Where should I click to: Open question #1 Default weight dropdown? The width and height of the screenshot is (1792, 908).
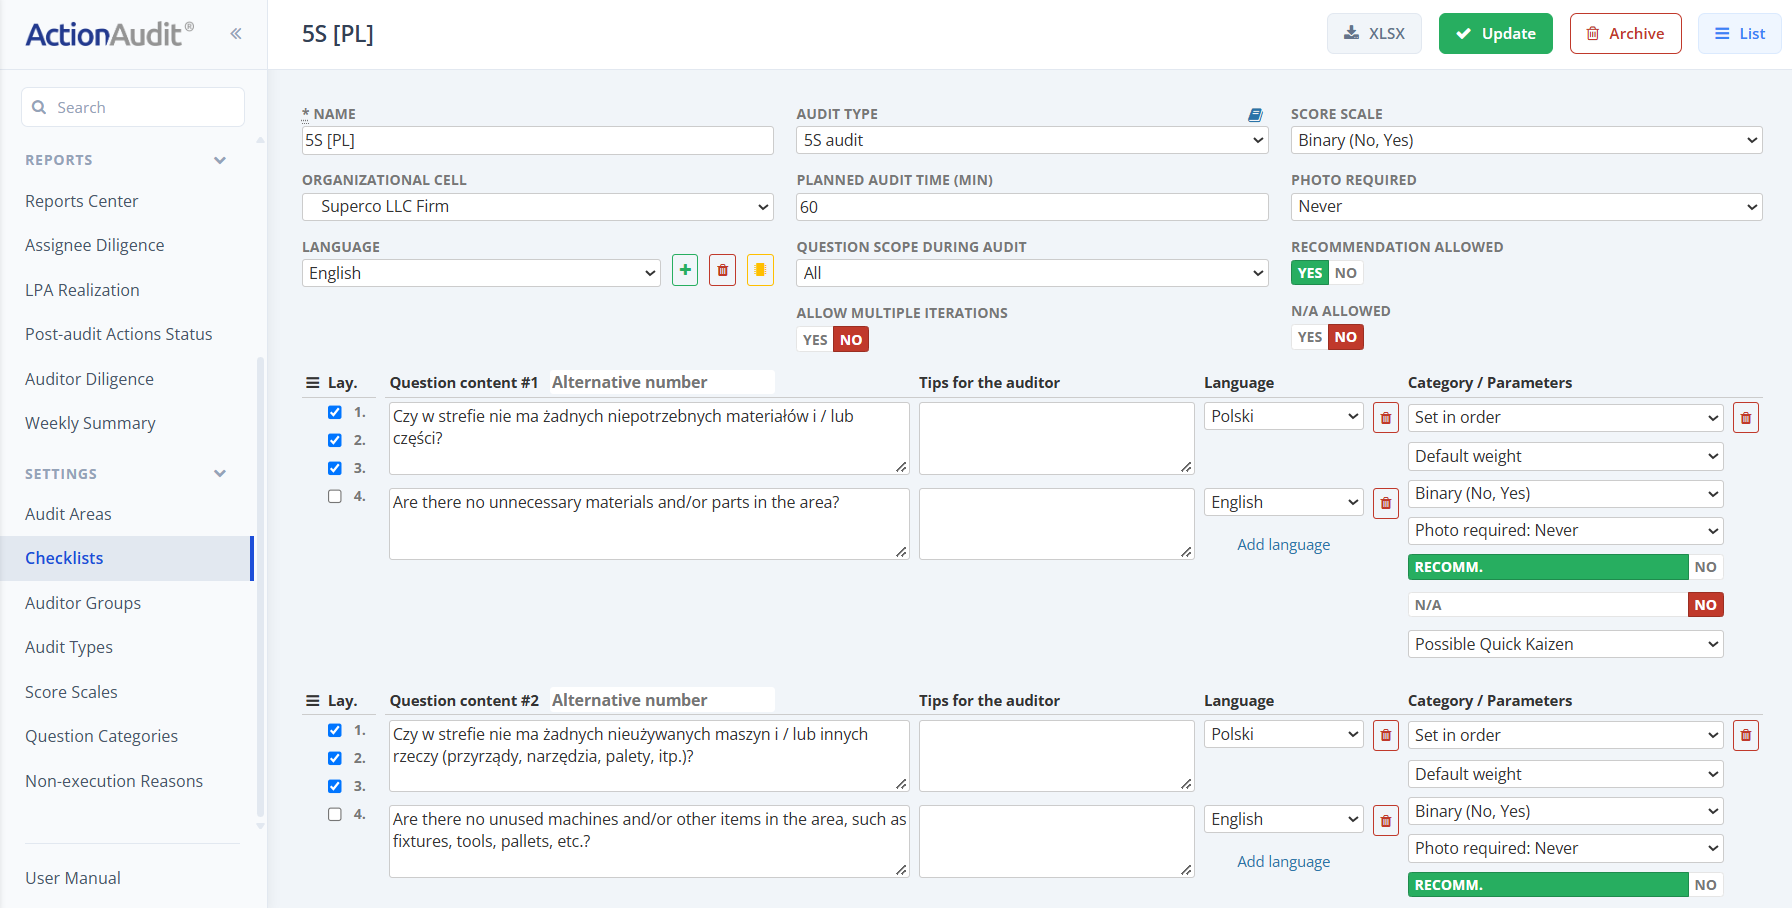1566,456
